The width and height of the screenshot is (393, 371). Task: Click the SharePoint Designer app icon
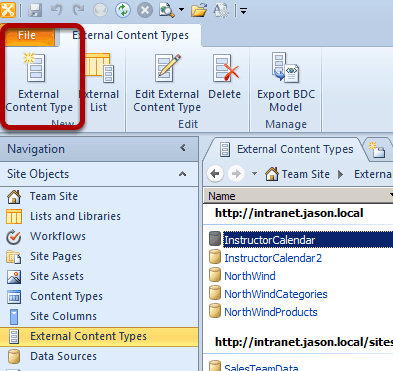coord(7,10)
